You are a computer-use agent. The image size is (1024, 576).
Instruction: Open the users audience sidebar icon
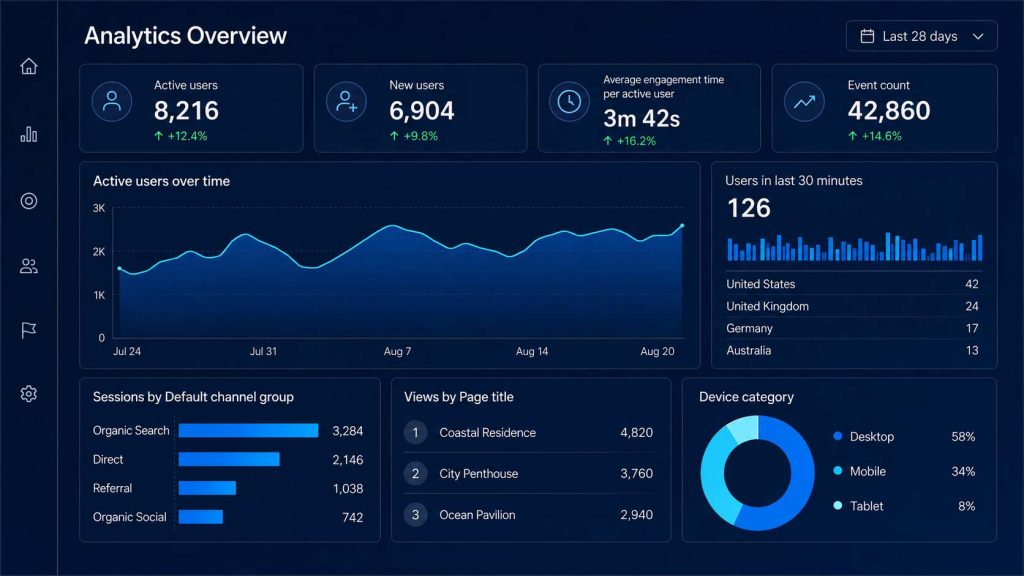(28, 266)
